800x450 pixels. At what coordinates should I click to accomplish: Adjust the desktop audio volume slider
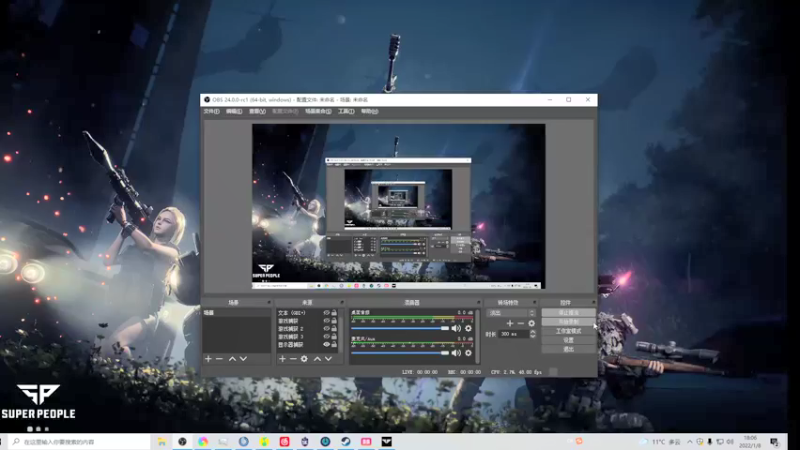[x=400, y=329]
